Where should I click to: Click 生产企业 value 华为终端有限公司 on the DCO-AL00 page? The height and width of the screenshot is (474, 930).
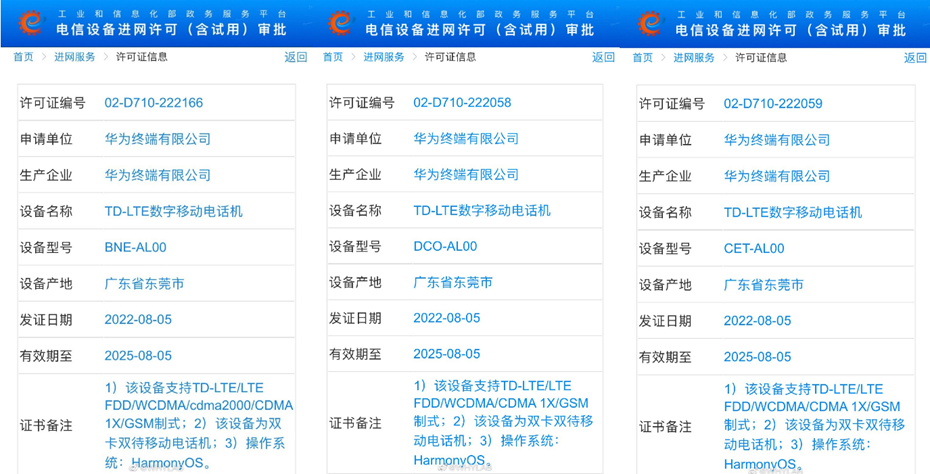pyautogui.click(x=466, y=174)
